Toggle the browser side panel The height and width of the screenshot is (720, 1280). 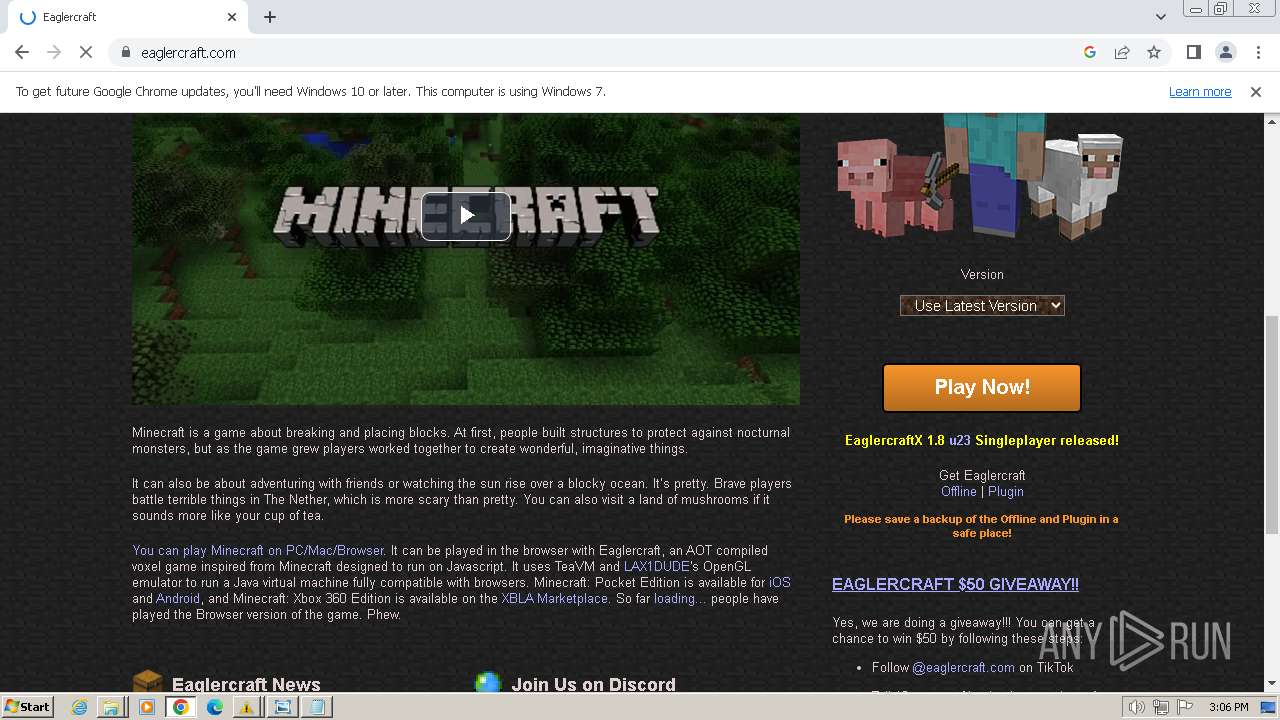tap(1193, 52)
